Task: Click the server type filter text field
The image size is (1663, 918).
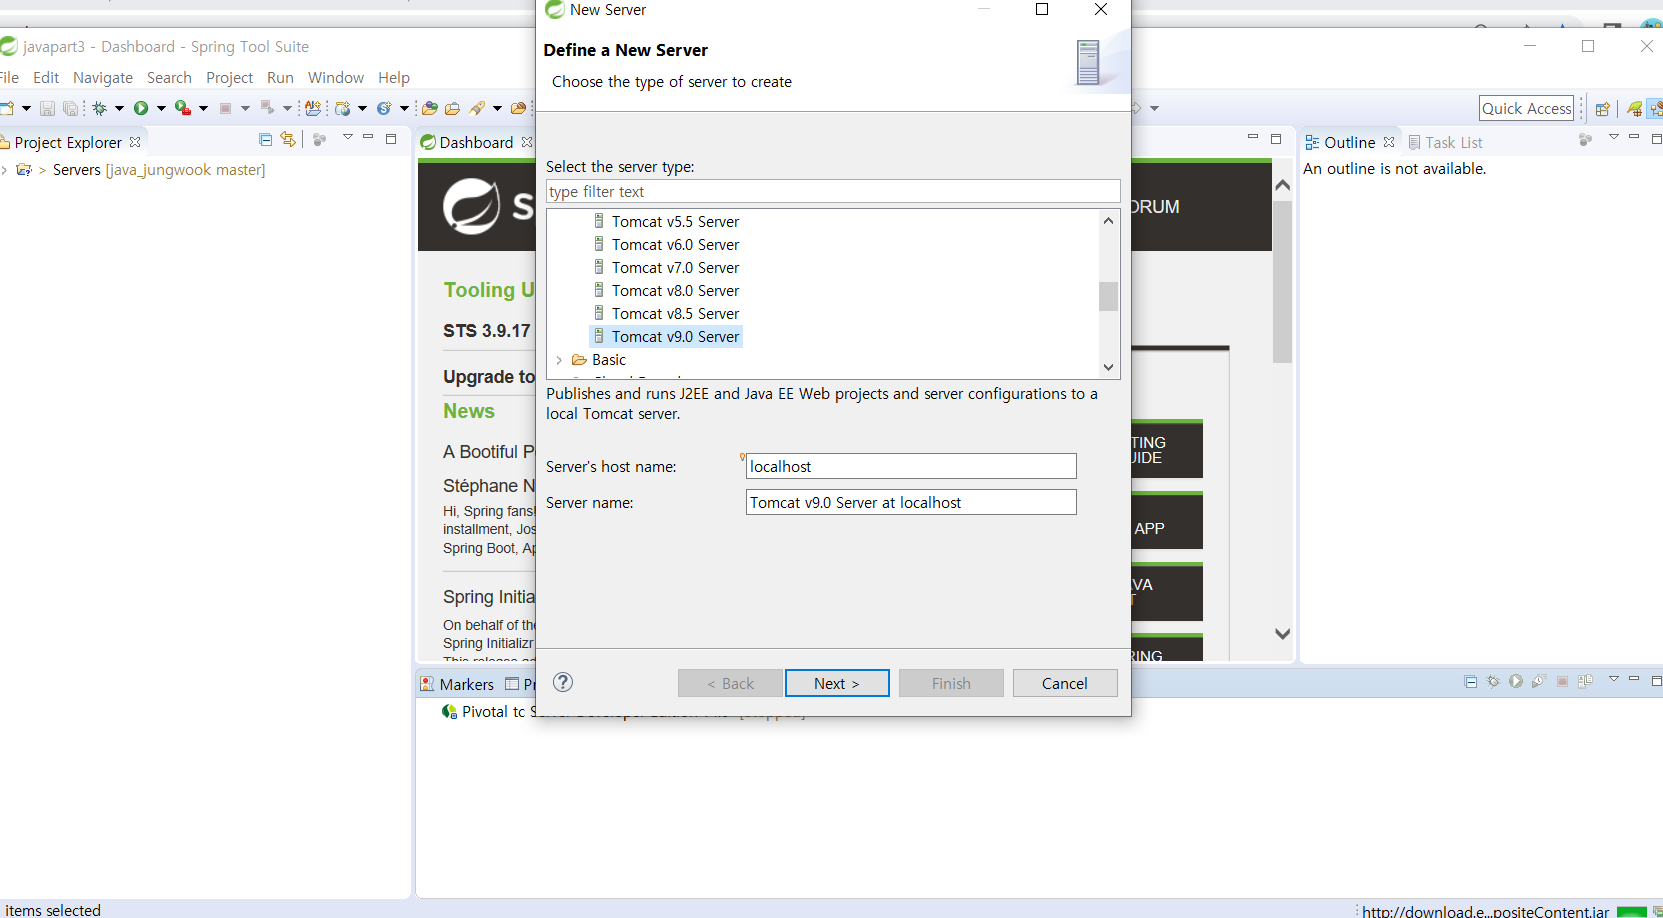Action: point(833,191)
